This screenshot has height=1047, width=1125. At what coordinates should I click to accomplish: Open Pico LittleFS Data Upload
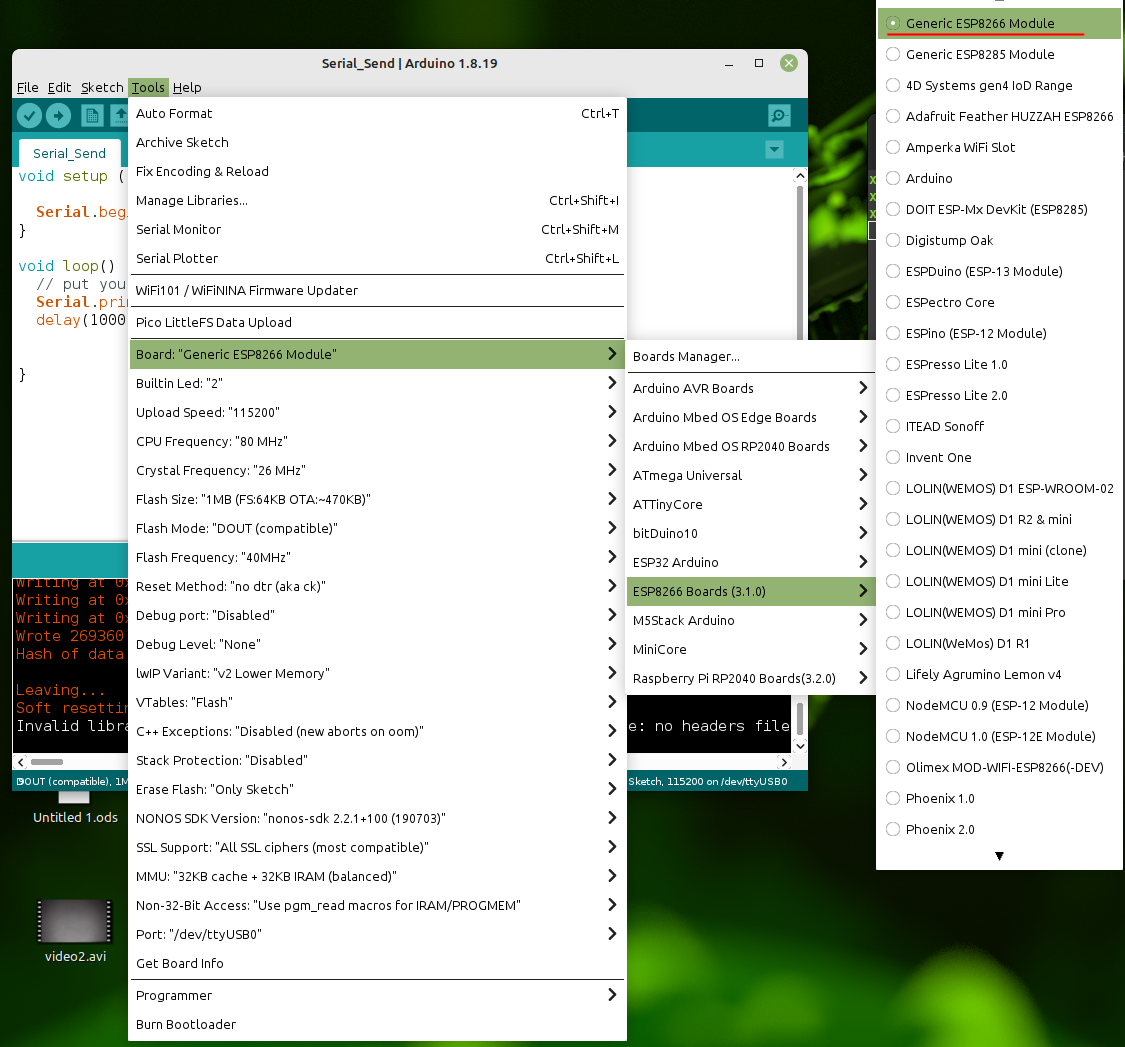pyautogui.click(x=377, y=322)
